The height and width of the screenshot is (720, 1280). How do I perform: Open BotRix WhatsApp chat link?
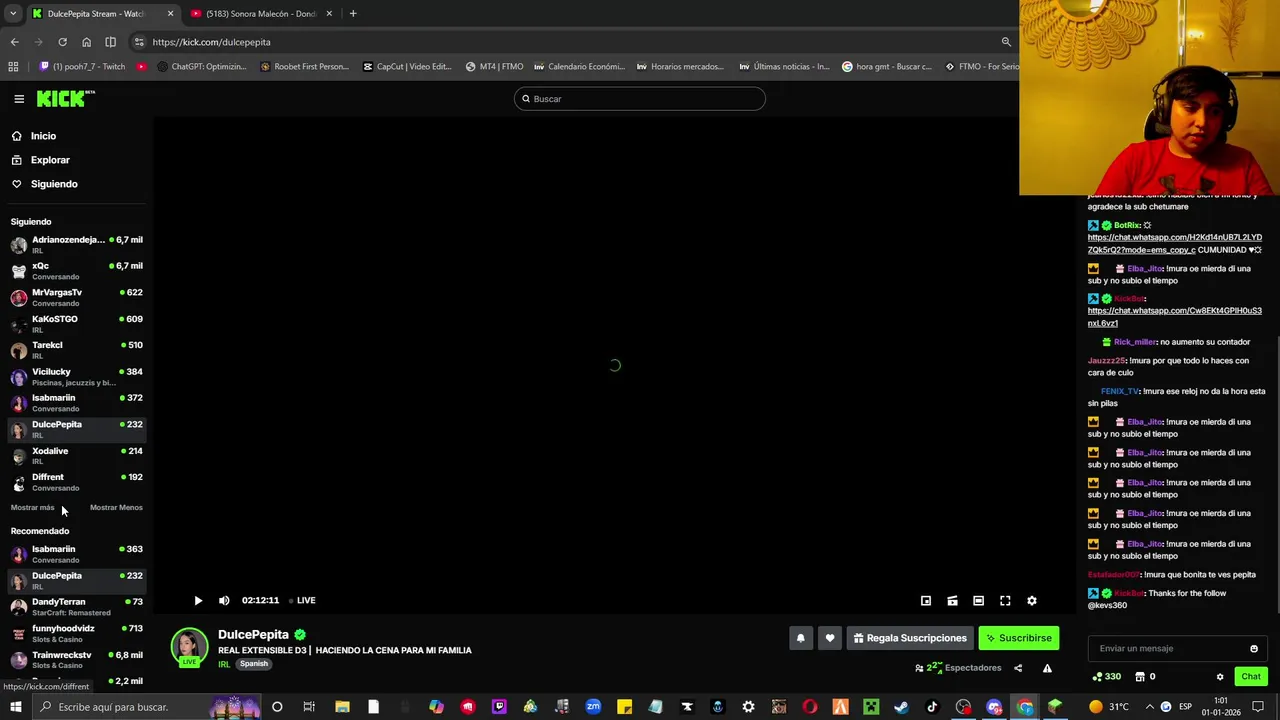pos(1174,244)
